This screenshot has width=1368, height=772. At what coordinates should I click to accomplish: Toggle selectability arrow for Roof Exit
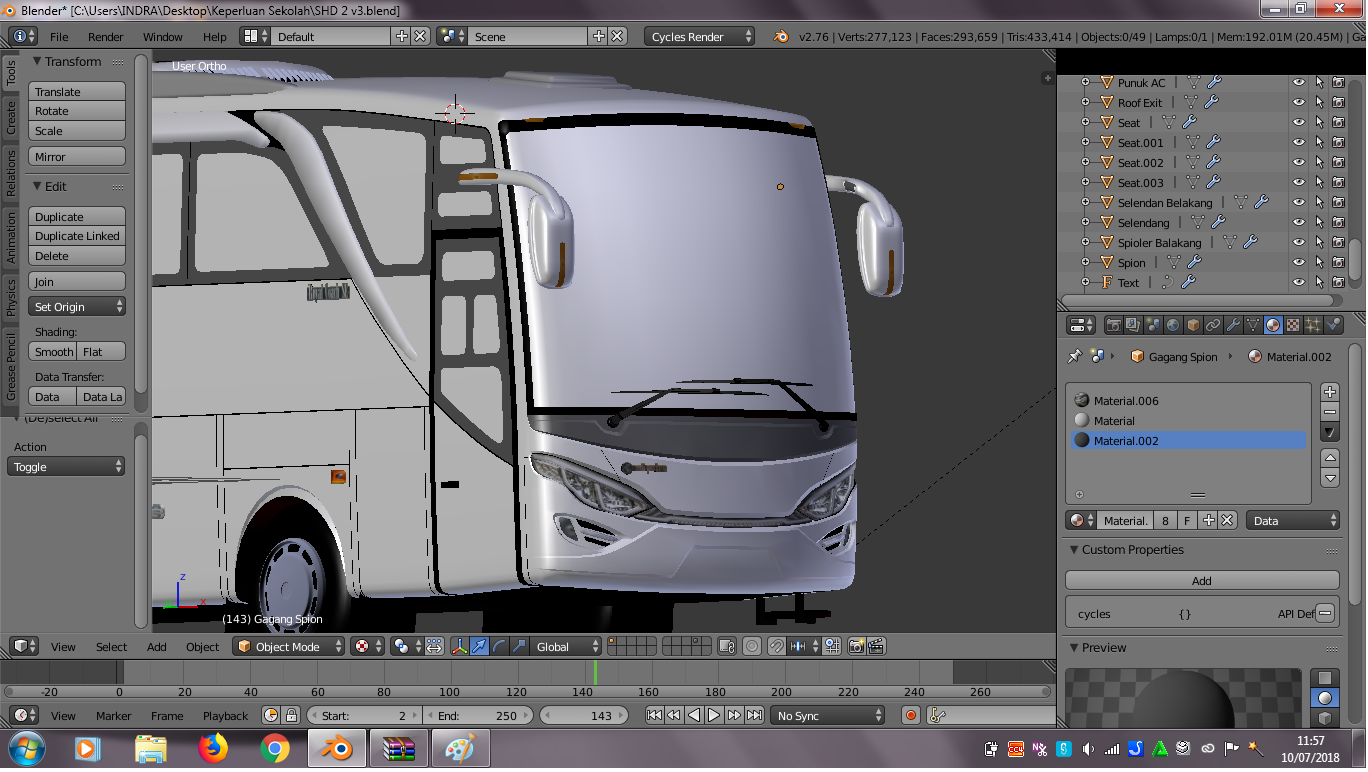1319,102
